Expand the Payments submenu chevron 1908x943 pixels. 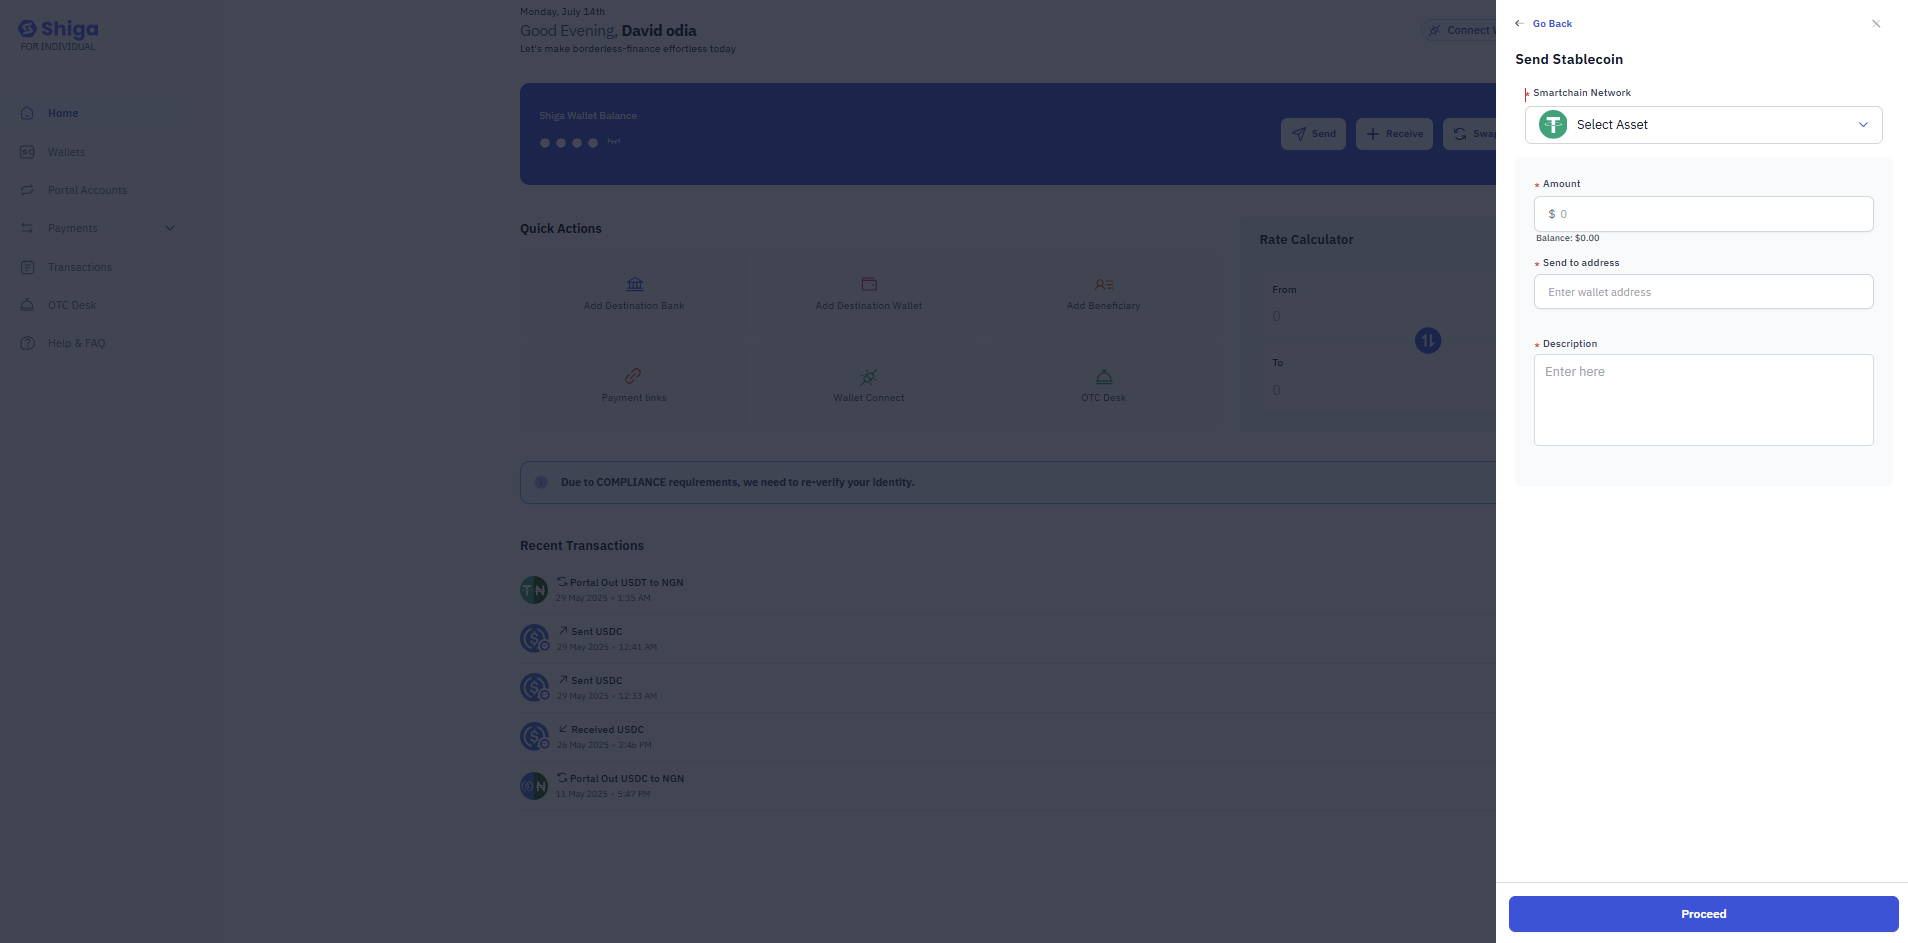tap(170, 228)
